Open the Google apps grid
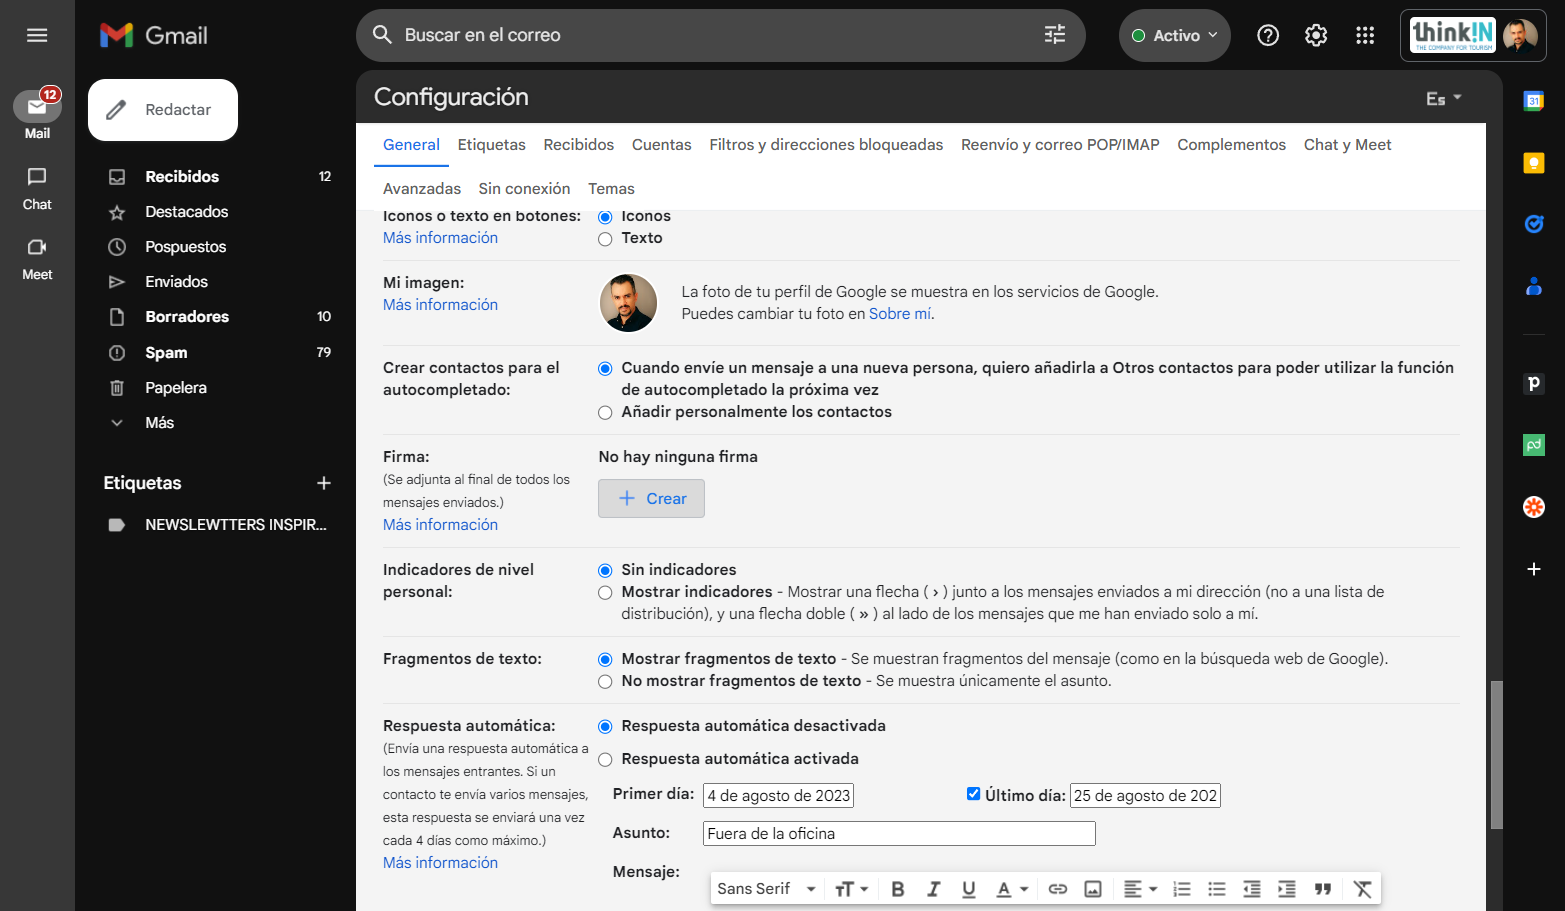 (x=1365, y=35)
